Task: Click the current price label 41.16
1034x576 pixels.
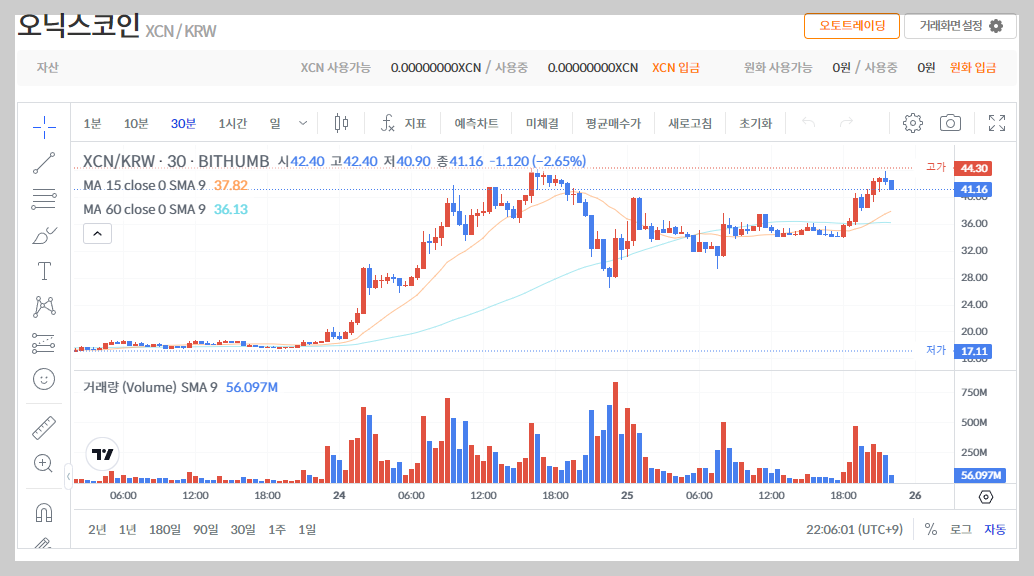Action: point(973,189)
